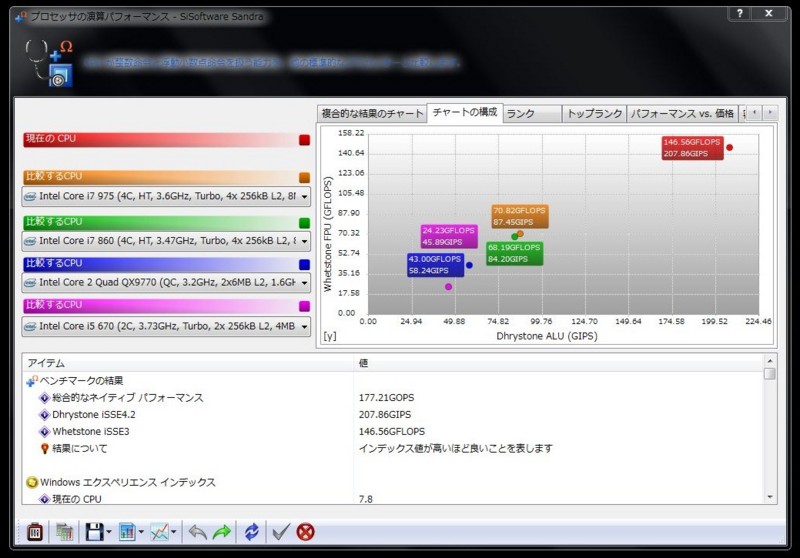800x558 pixels.
Task: Open the Intel Core i7 975 dropdown
Action: click(166, 196)
